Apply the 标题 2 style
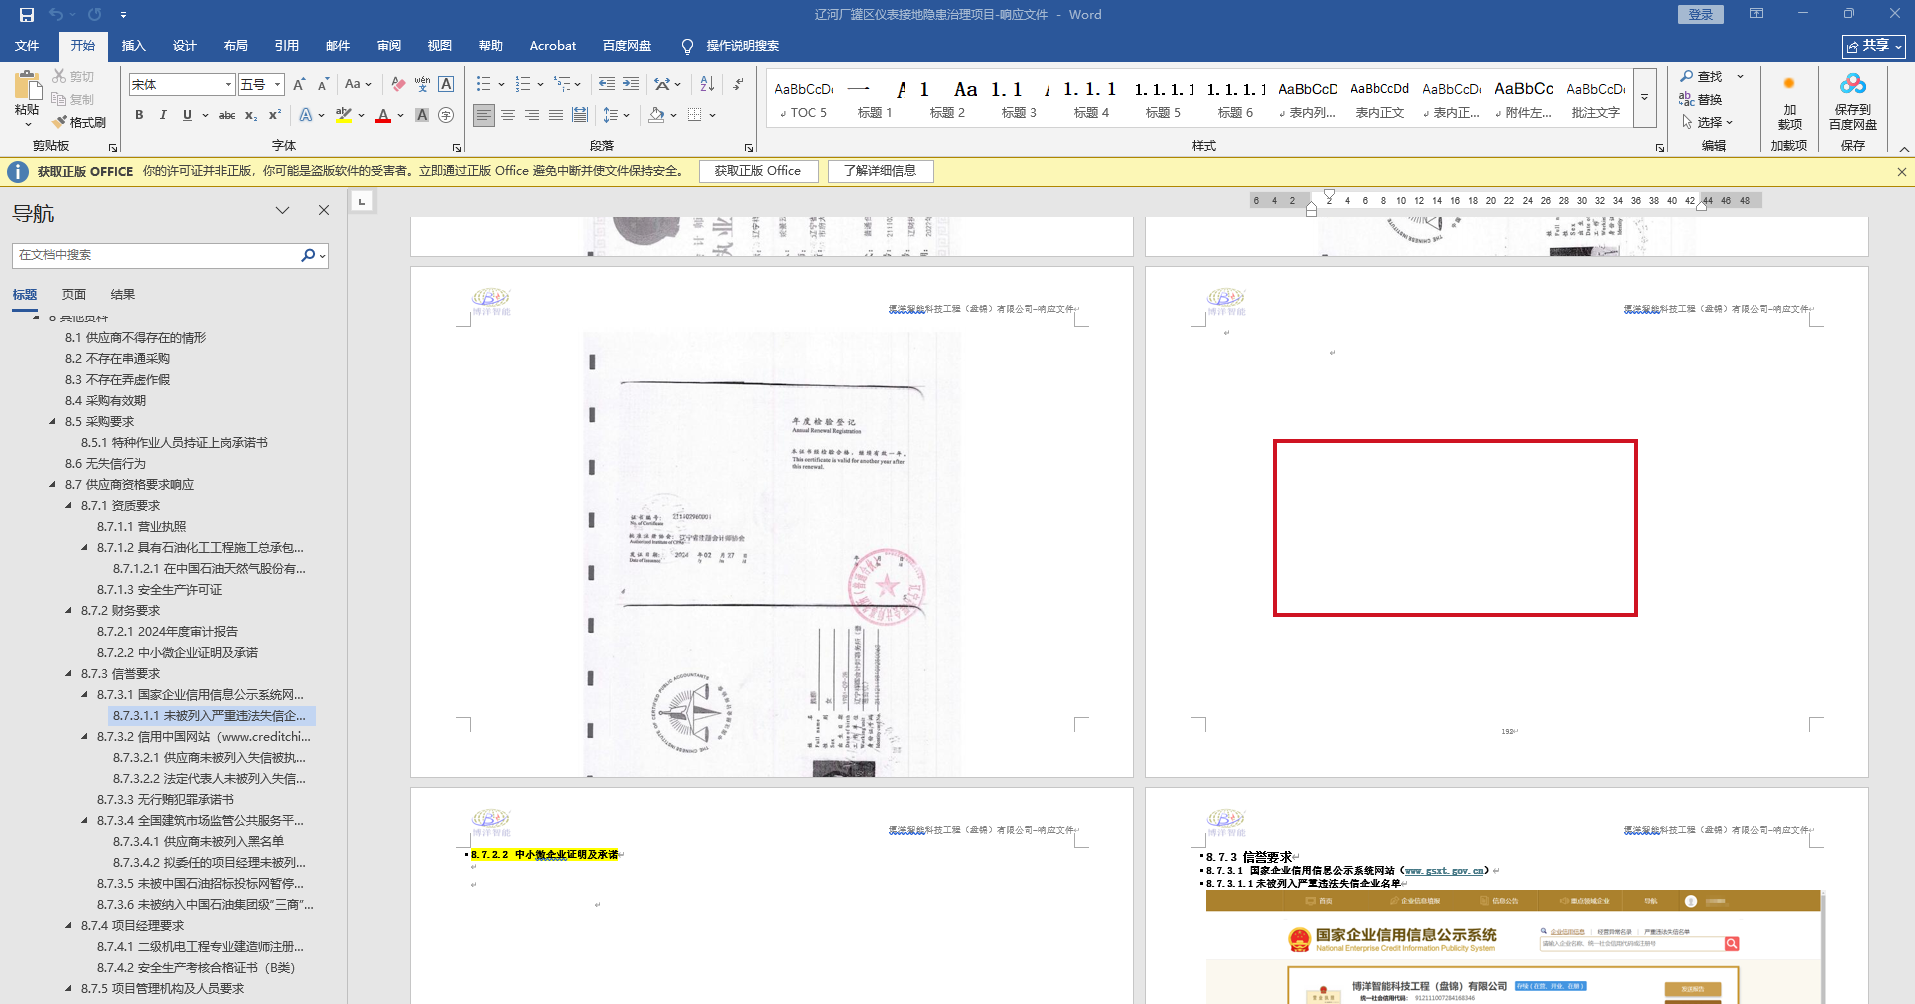The image size is (1915, 1004). 947,99
